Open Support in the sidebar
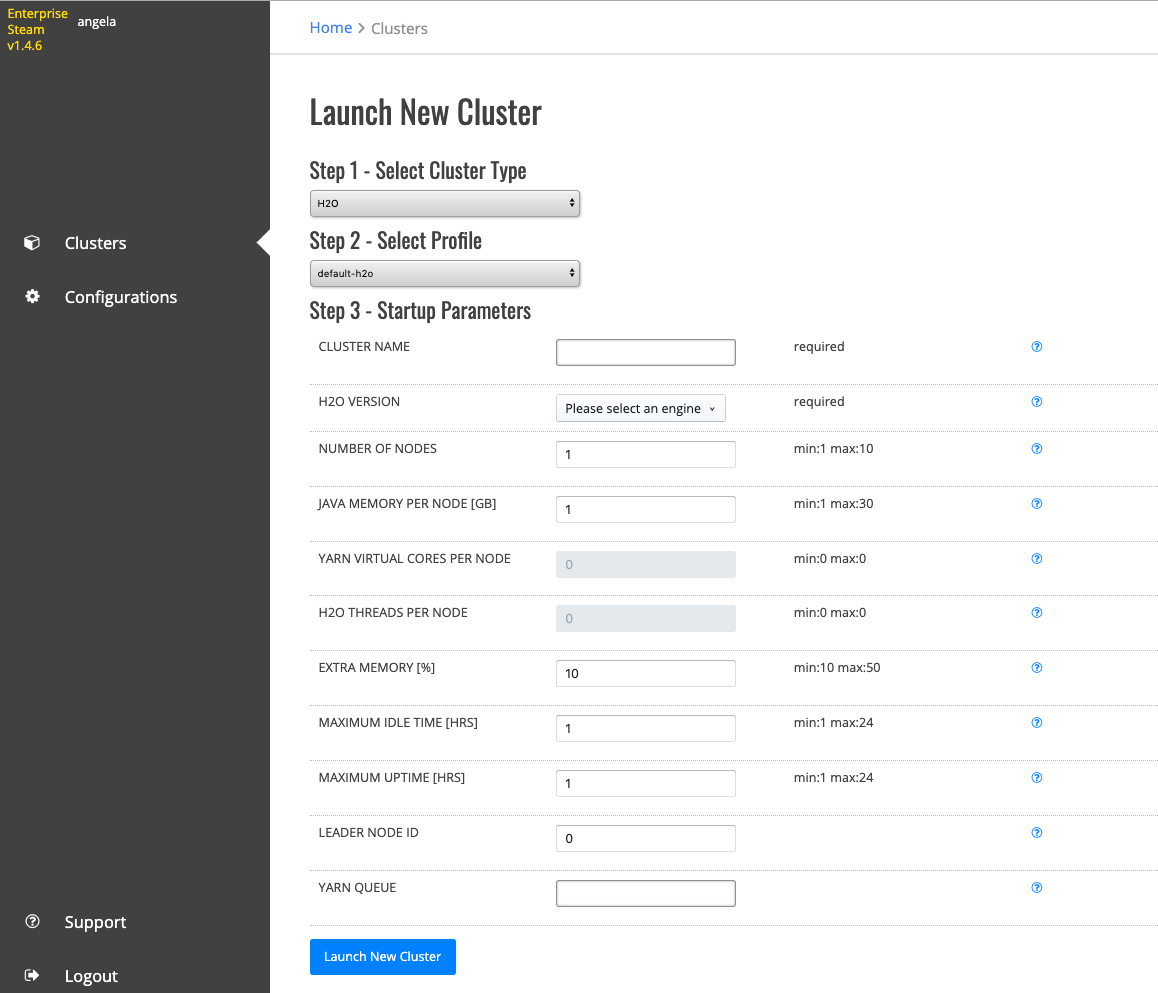The height and width of the screenshot is (993, 1158). click(x=95, y=922)
